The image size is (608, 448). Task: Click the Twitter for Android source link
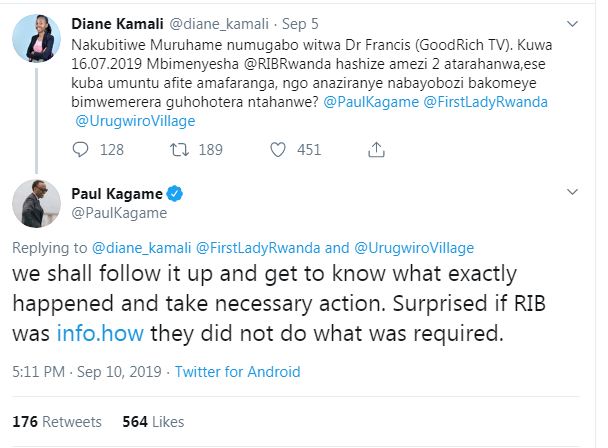point(237,372)
